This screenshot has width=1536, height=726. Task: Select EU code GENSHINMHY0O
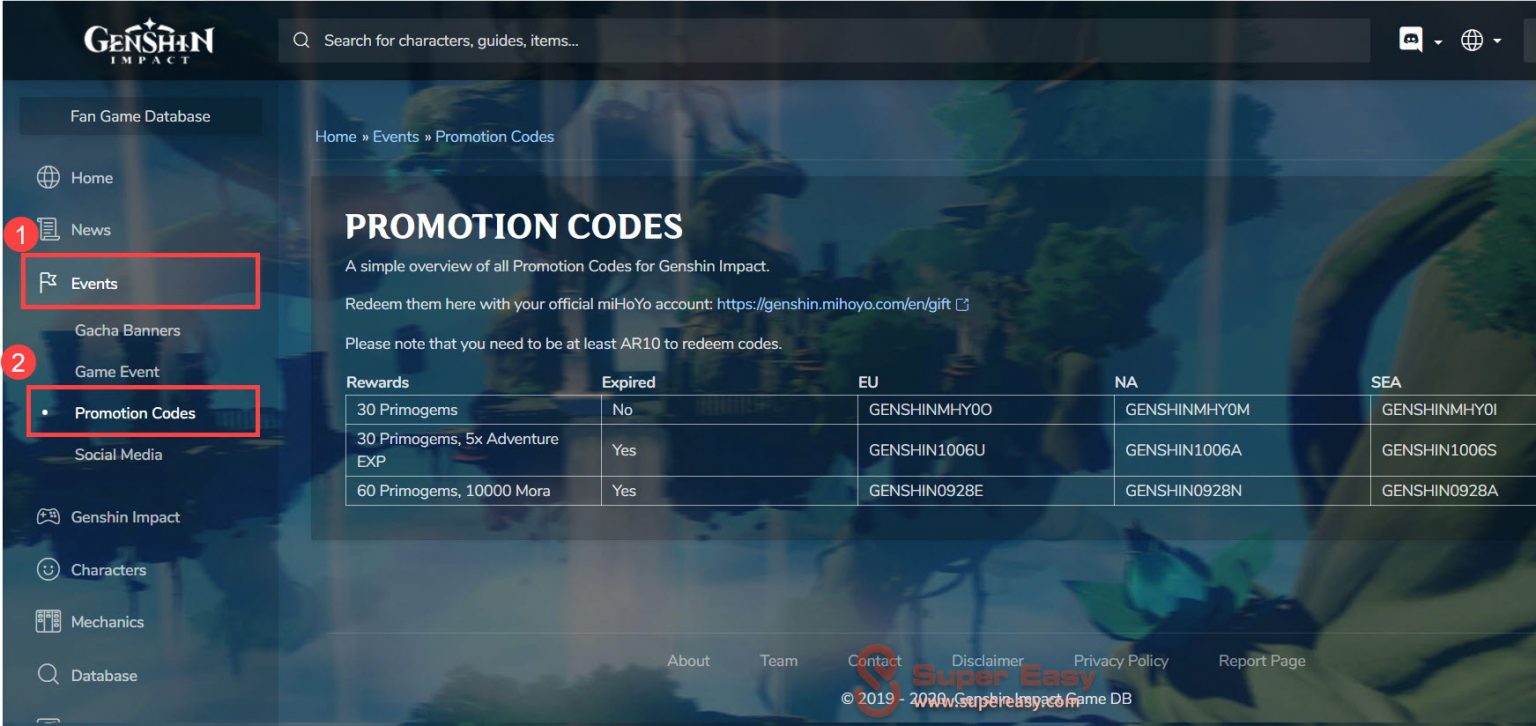tap(930, 409)
